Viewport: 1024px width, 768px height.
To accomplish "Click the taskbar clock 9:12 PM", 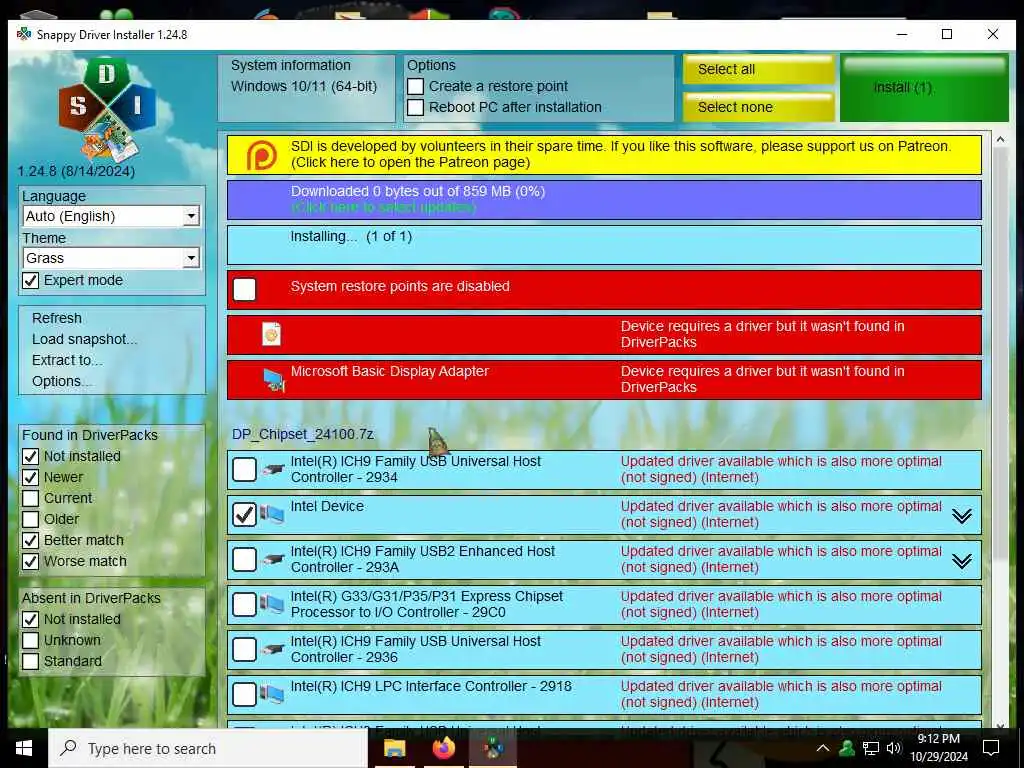I will [938, 748].
